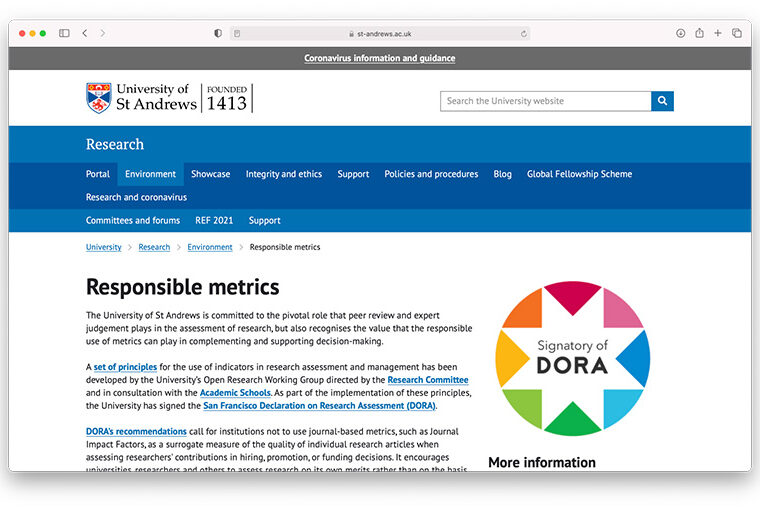Click the FOUNDED 1413 logo text

(227, 98)
